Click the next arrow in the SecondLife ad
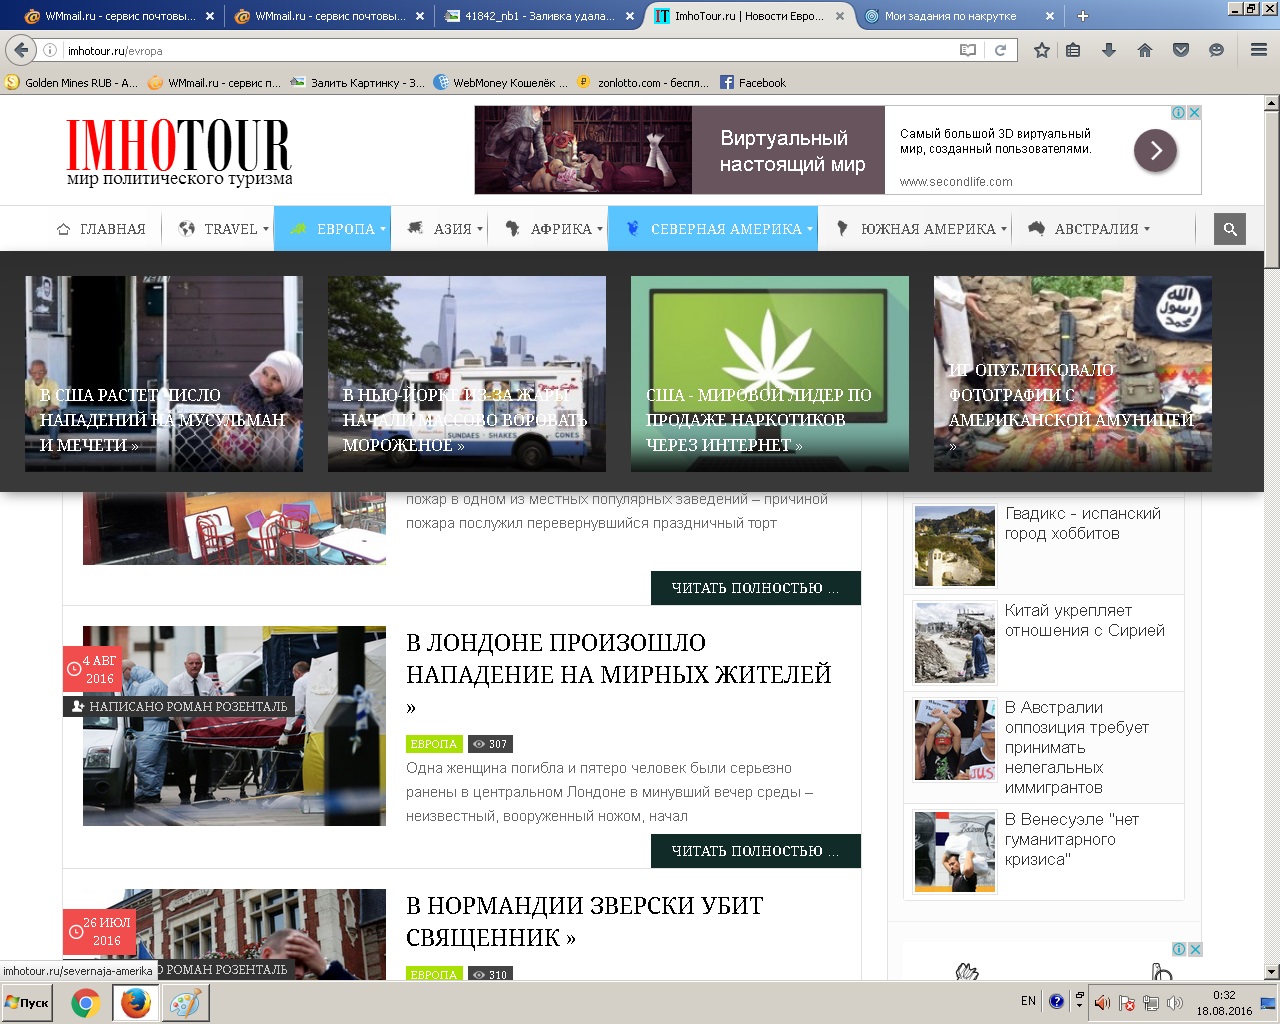This screenshot has height=1024, width=1280. tap(1155, 150)
